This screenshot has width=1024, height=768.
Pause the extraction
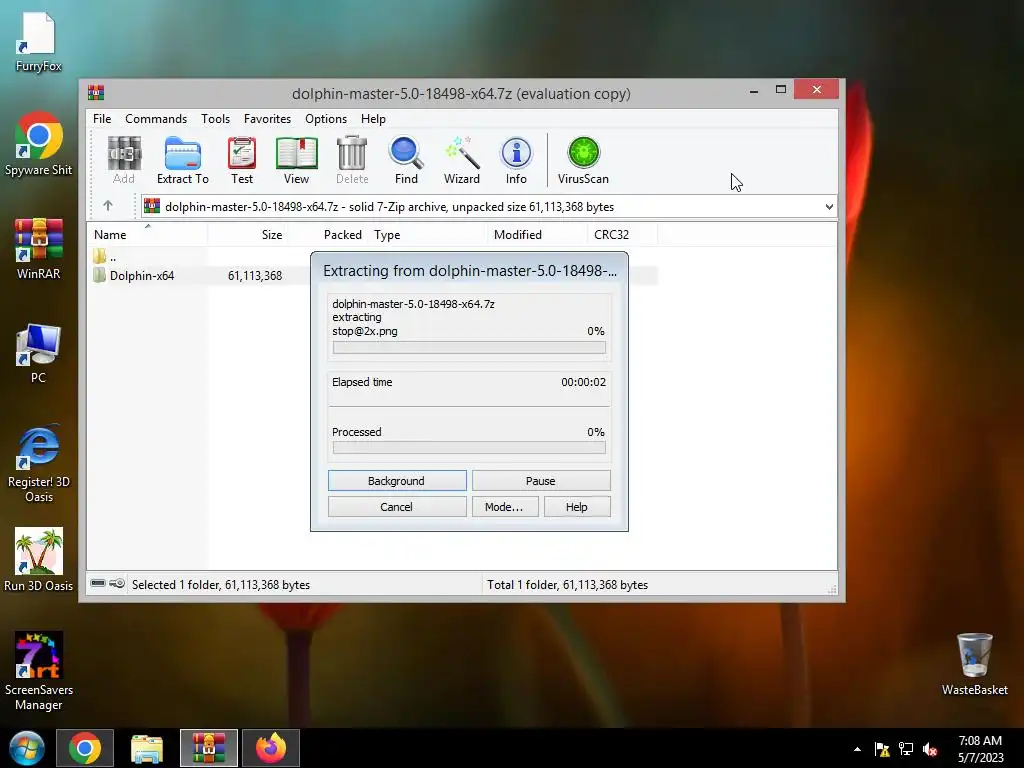(x=541, y=481)
